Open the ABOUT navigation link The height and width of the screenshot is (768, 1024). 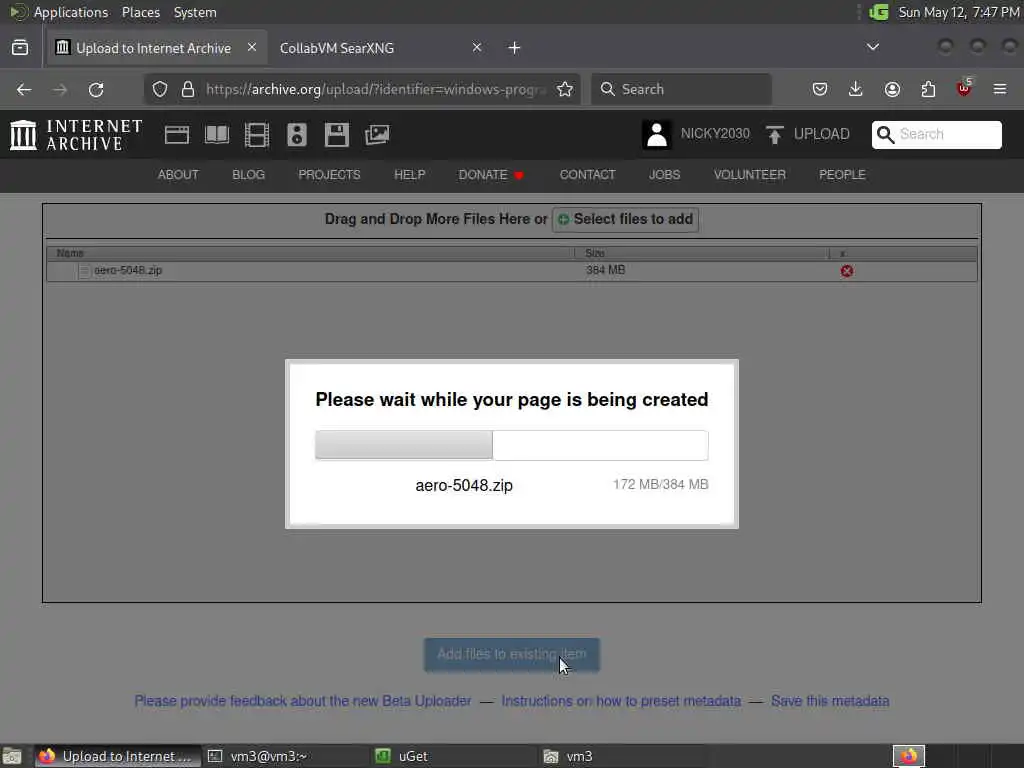[x=178, y=175]
